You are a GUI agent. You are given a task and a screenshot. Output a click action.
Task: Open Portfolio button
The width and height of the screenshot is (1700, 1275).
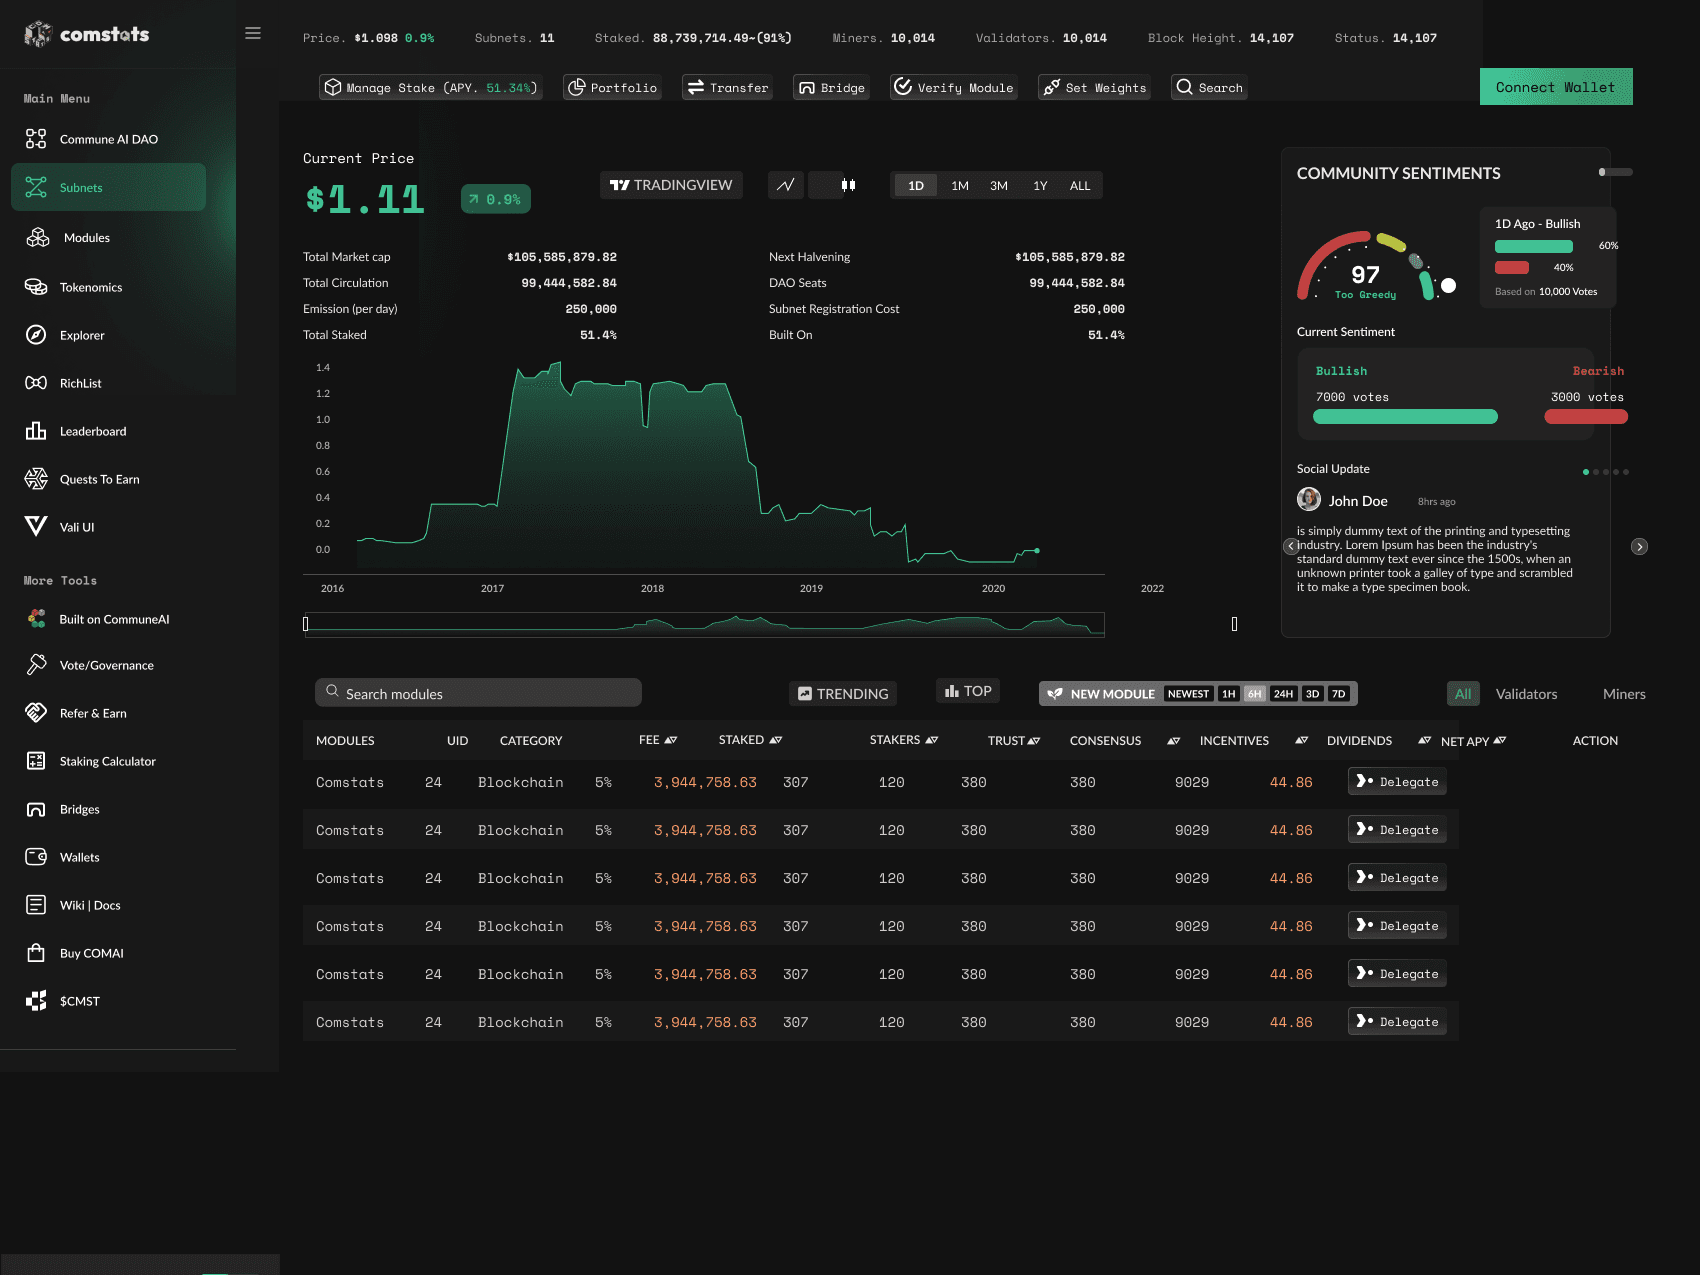pyautogui.click(x=612, y=87)
